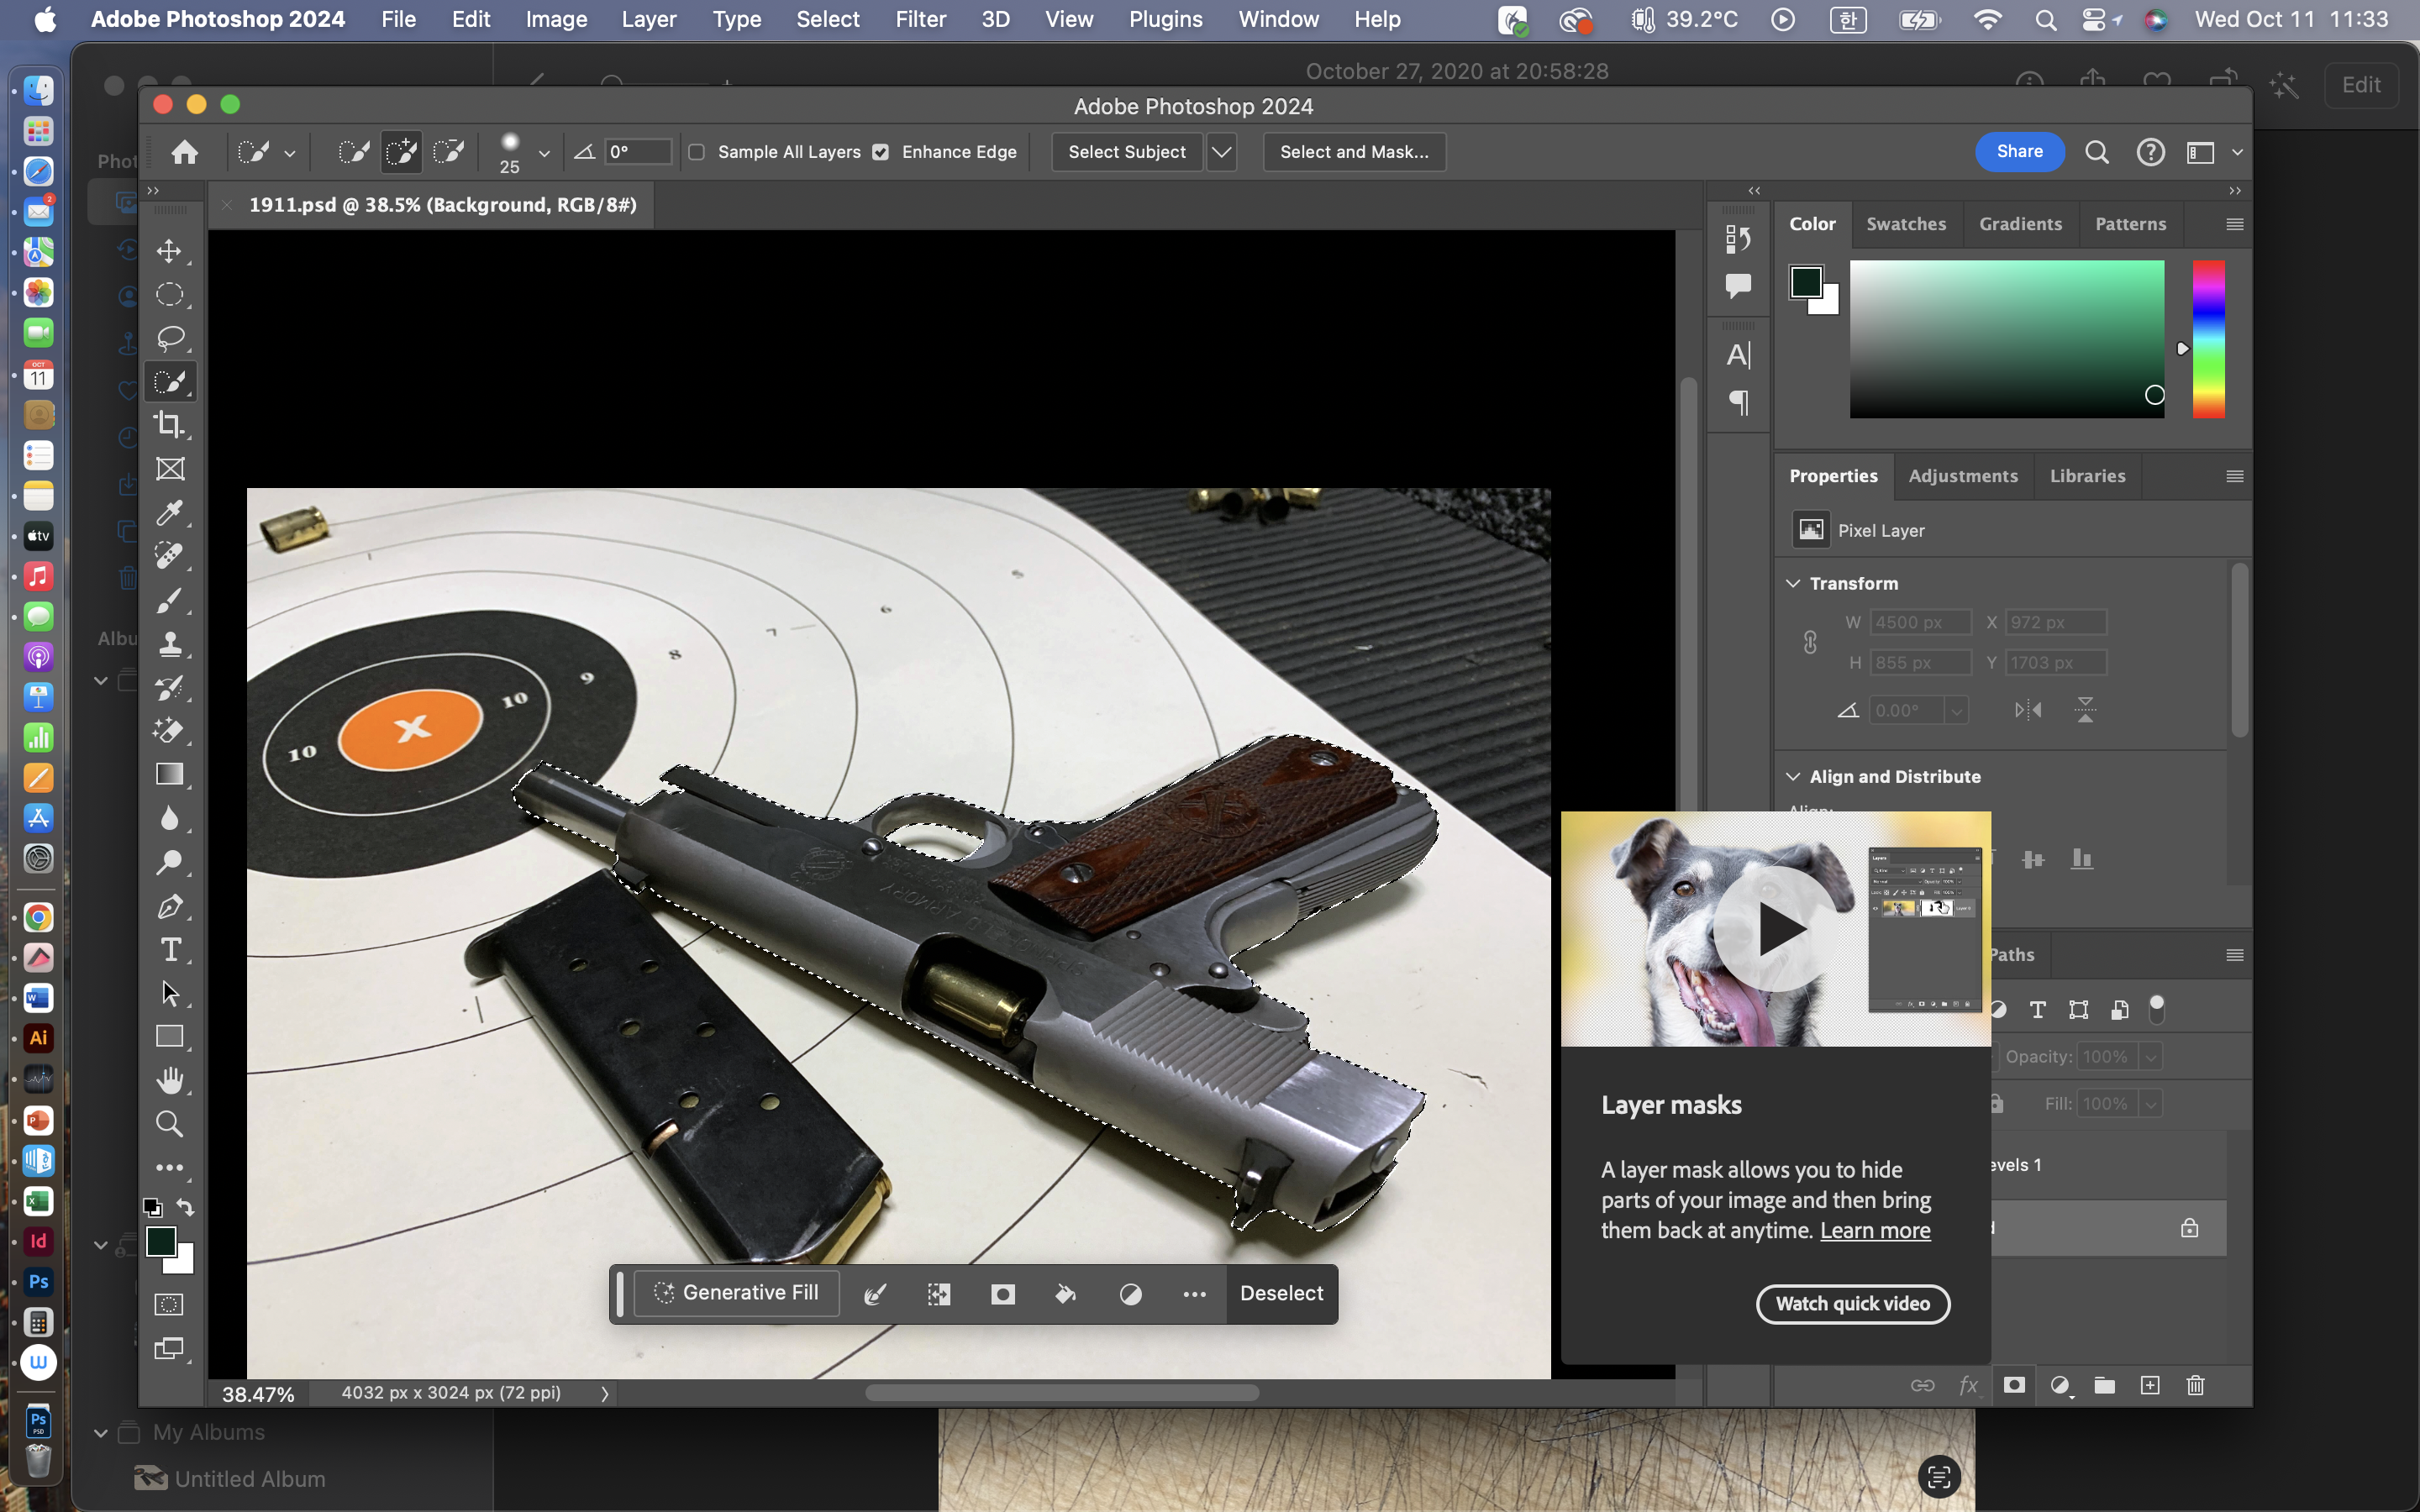Open the Filter menu

coord(920,19)
